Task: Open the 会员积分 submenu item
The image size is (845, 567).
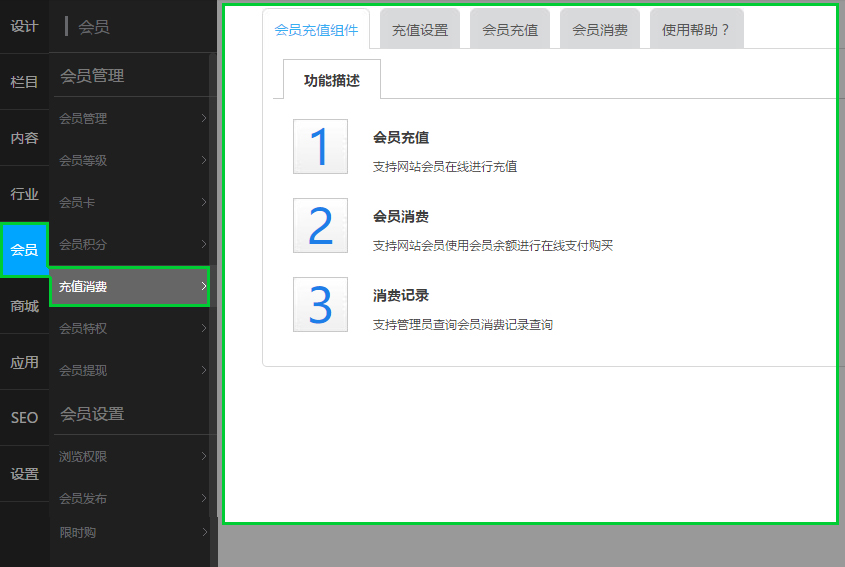Action: [x=130, y=244]
